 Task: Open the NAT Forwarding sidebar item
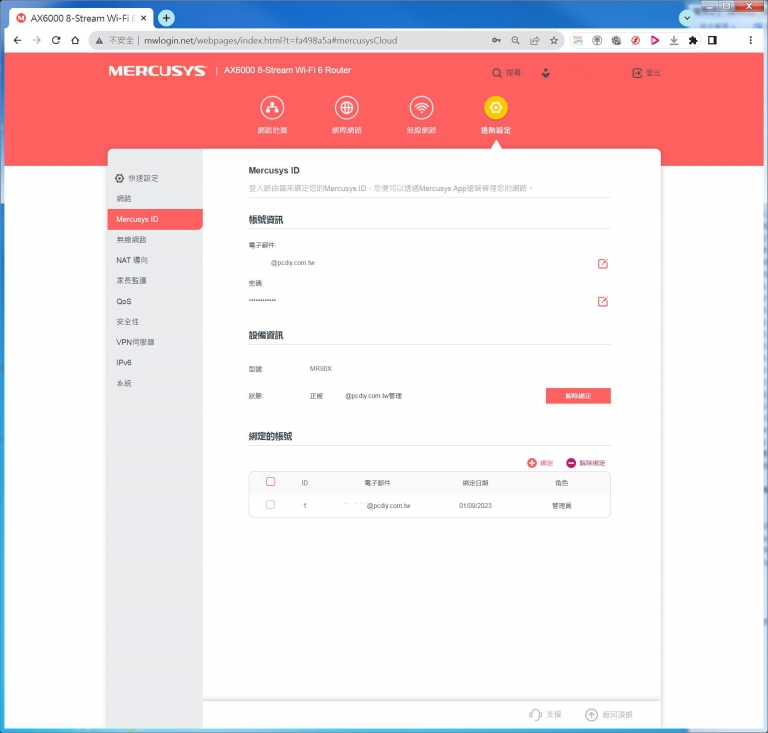tap(132, 260)
